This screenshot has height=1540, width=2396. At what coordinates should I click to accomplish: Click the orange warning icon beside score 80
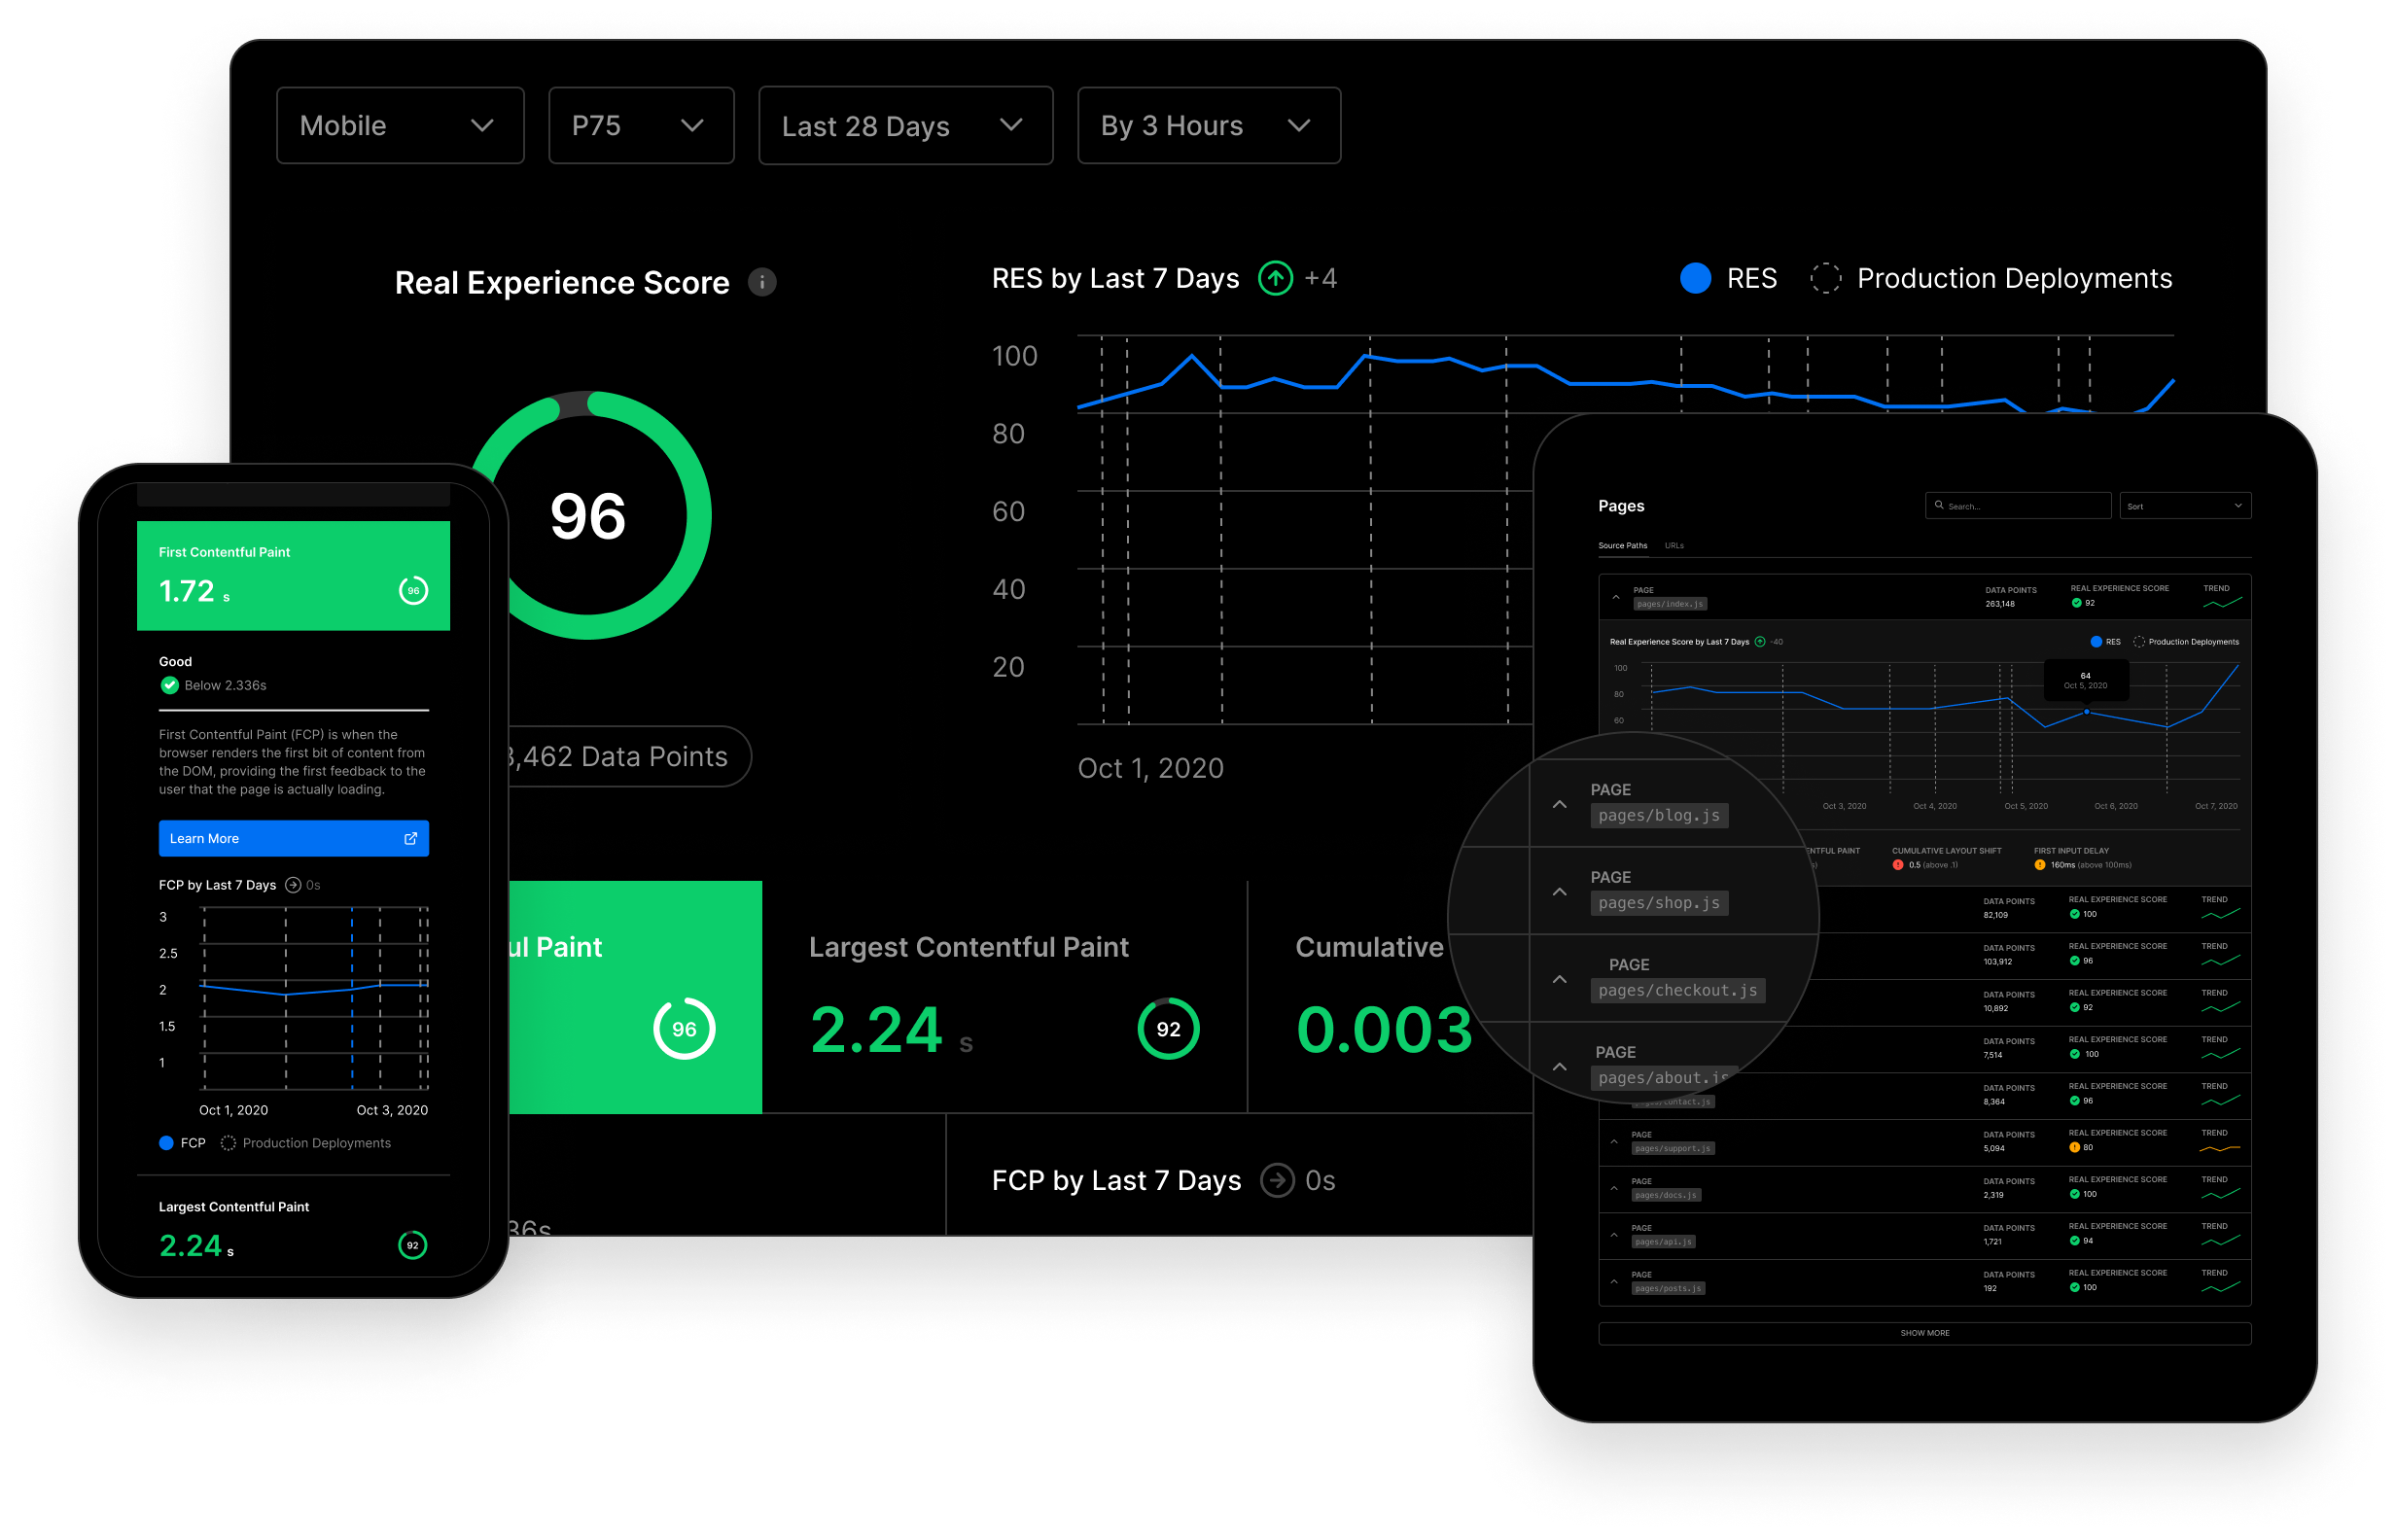2074,1148
